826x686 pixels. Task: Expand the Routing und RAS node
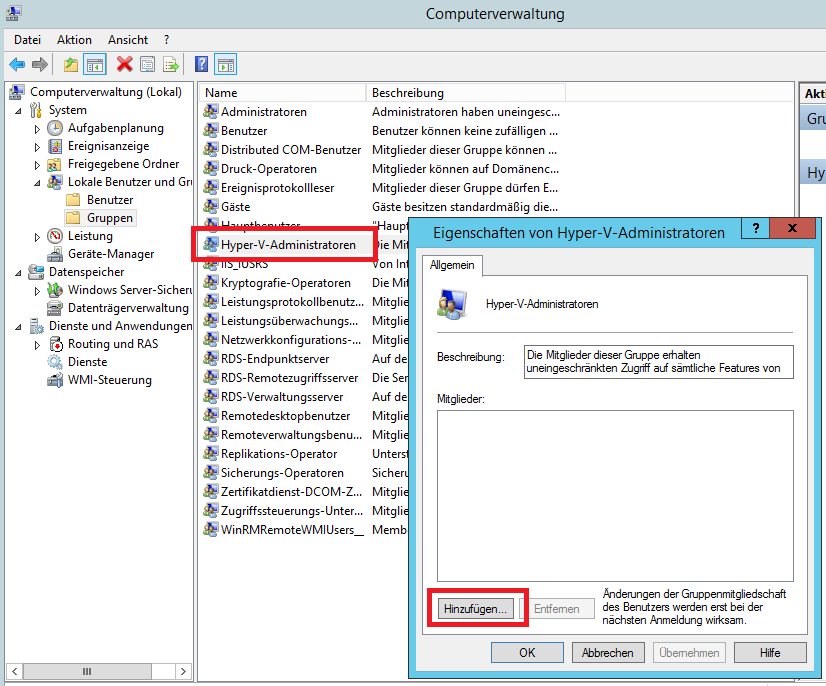coord(38,345)
